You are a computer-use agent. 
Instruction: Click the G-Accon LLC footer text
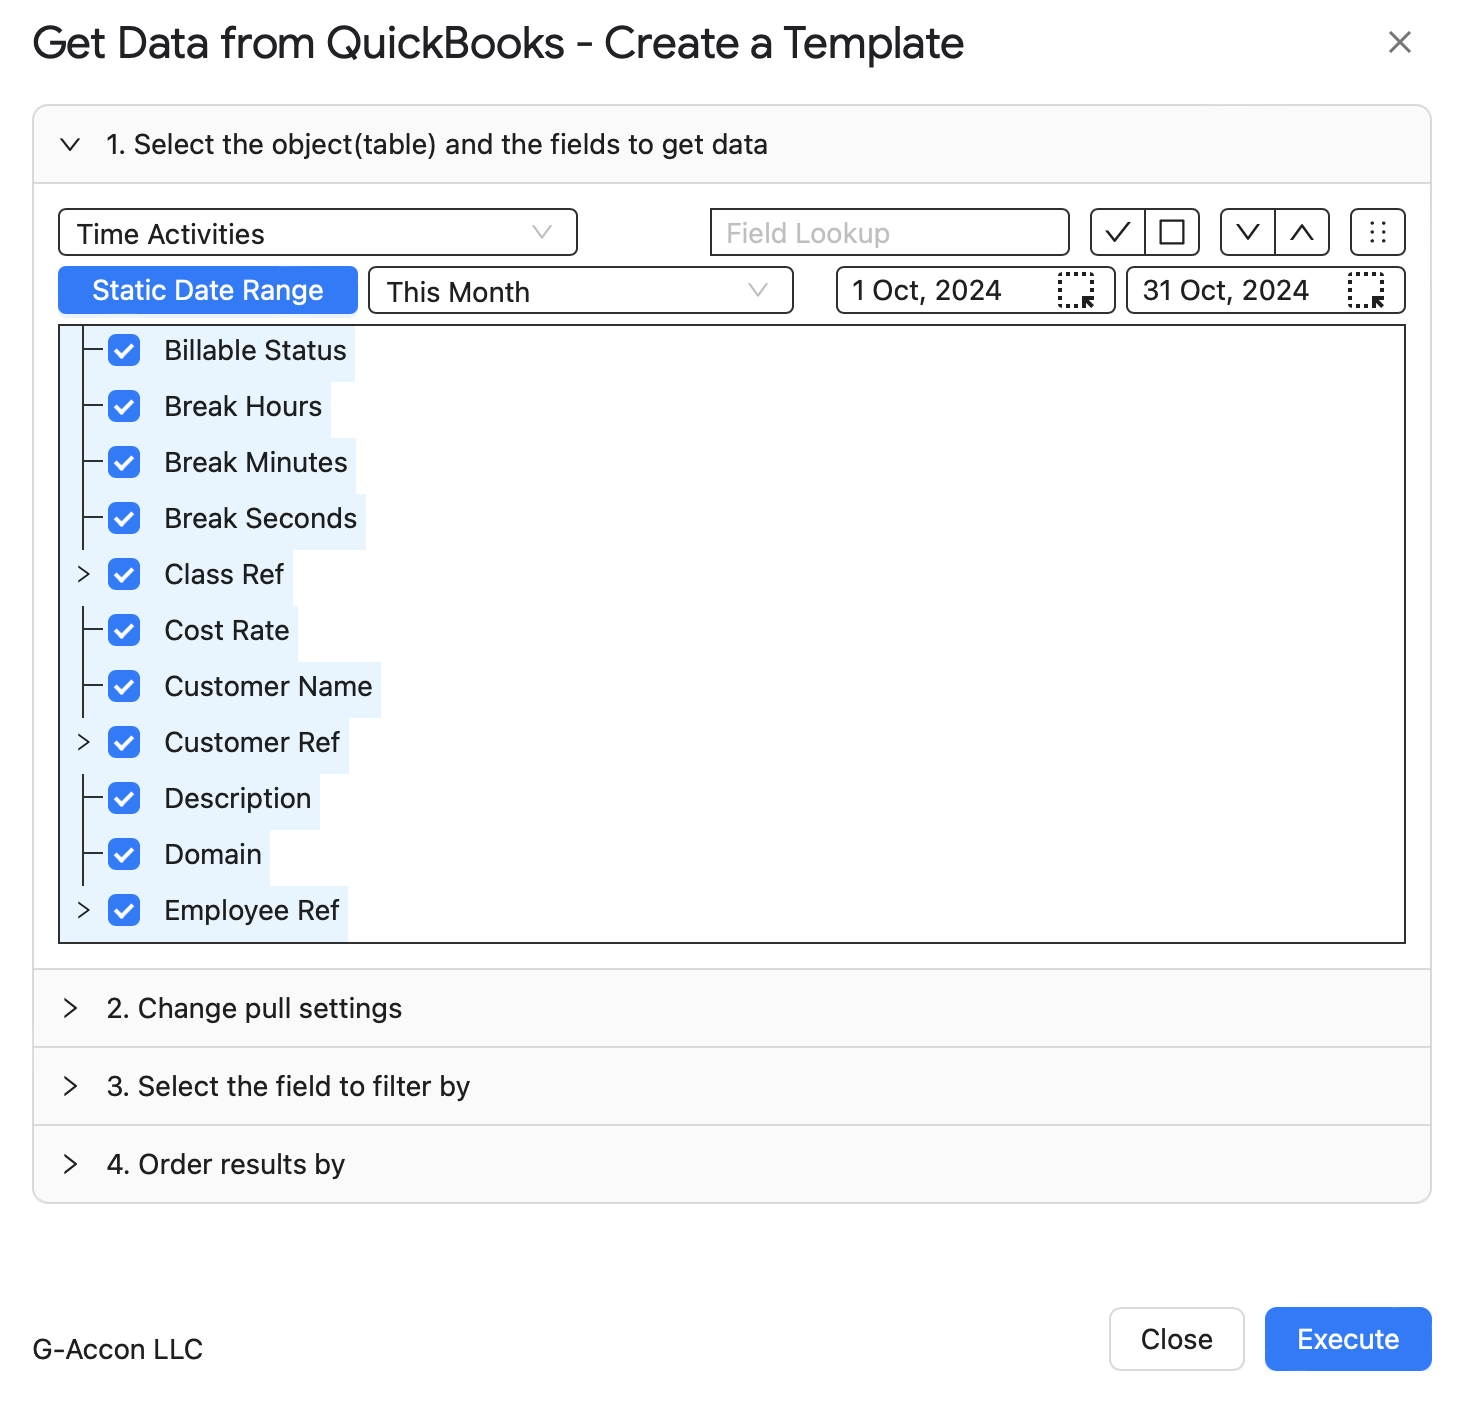118,1349
